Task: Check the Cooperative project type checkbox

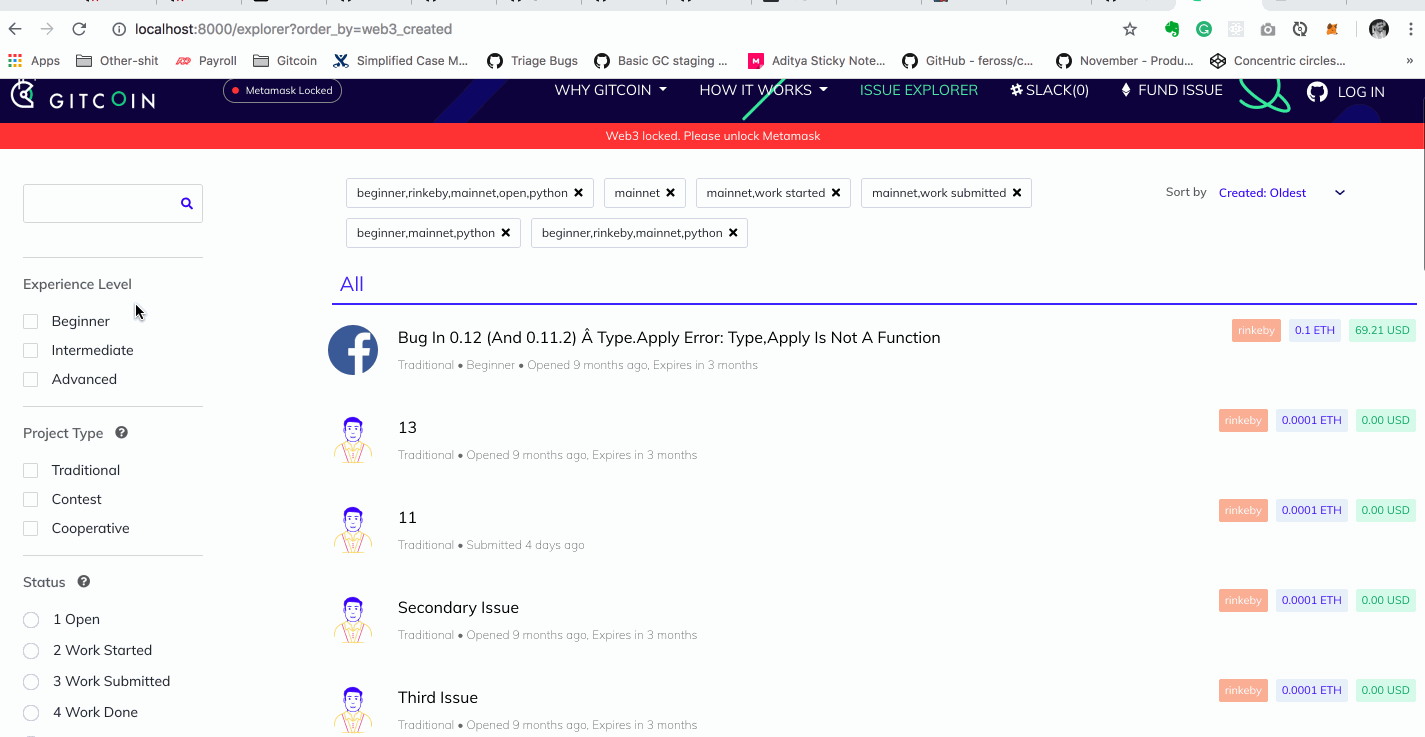Action: [31, 528]
